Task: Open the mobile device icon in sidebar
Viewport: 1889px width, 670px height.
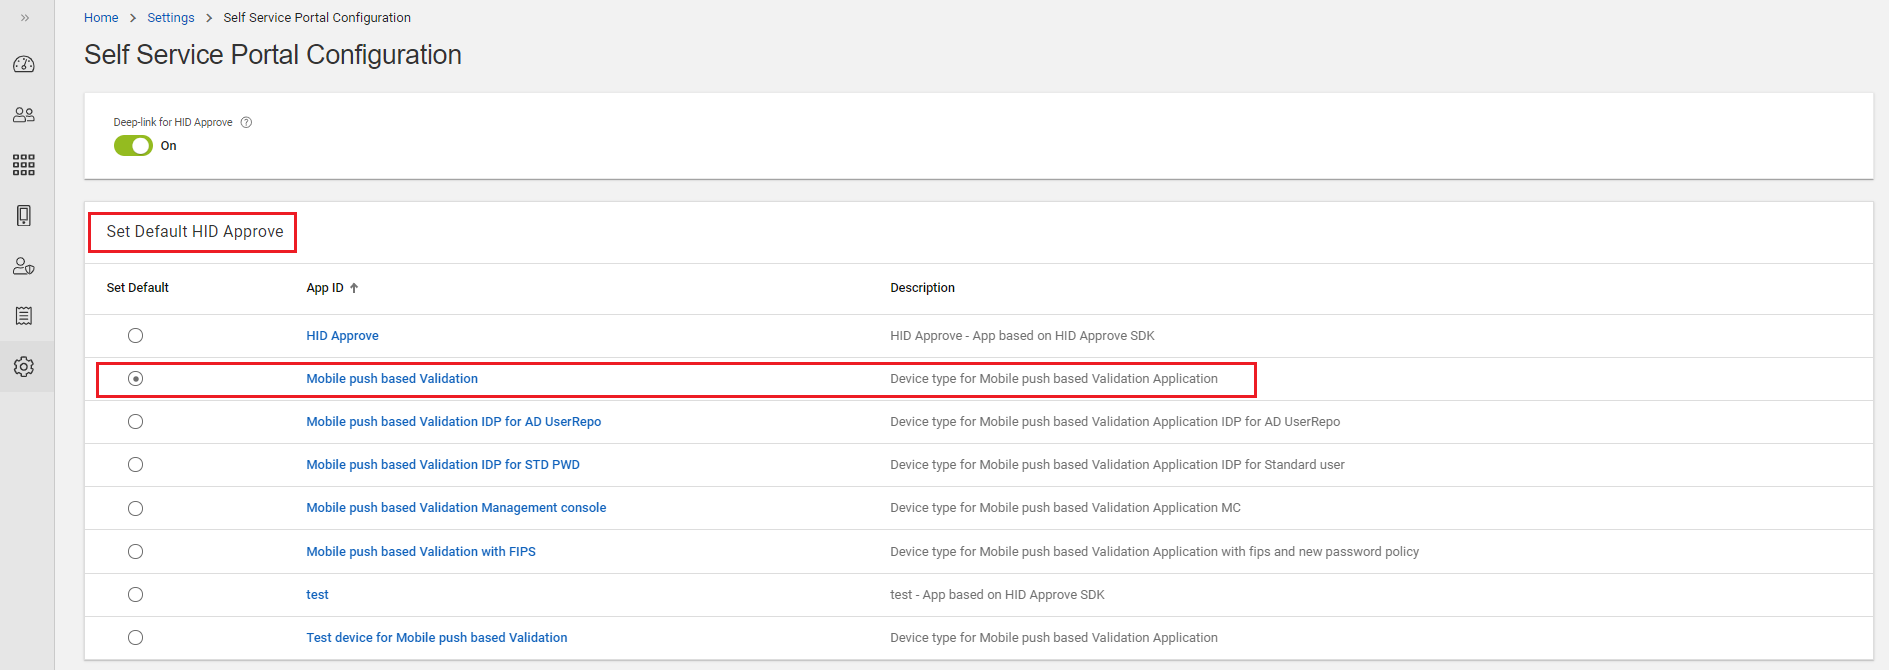Action: coord(24,215)
